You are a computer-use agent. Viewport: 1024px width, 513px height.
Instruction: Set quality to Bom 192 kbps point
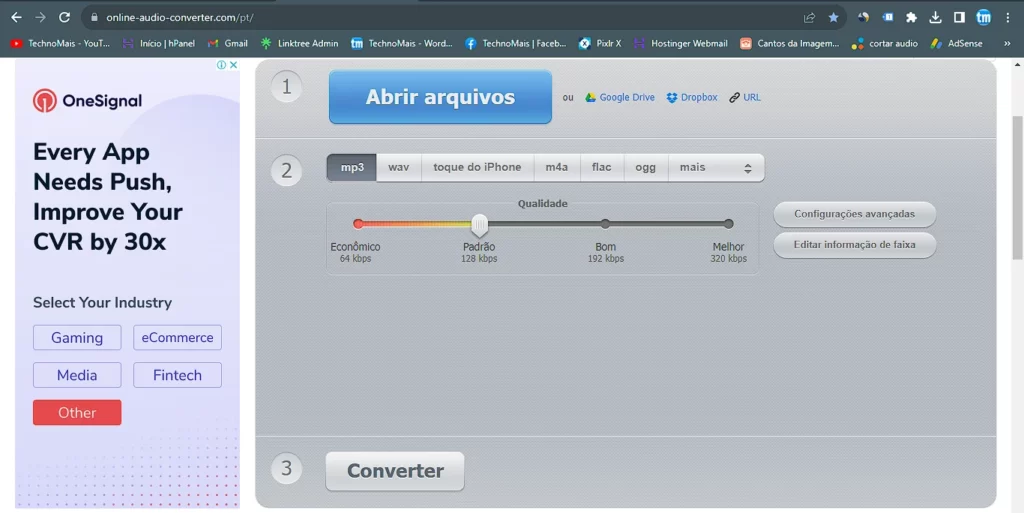[605, 224]
